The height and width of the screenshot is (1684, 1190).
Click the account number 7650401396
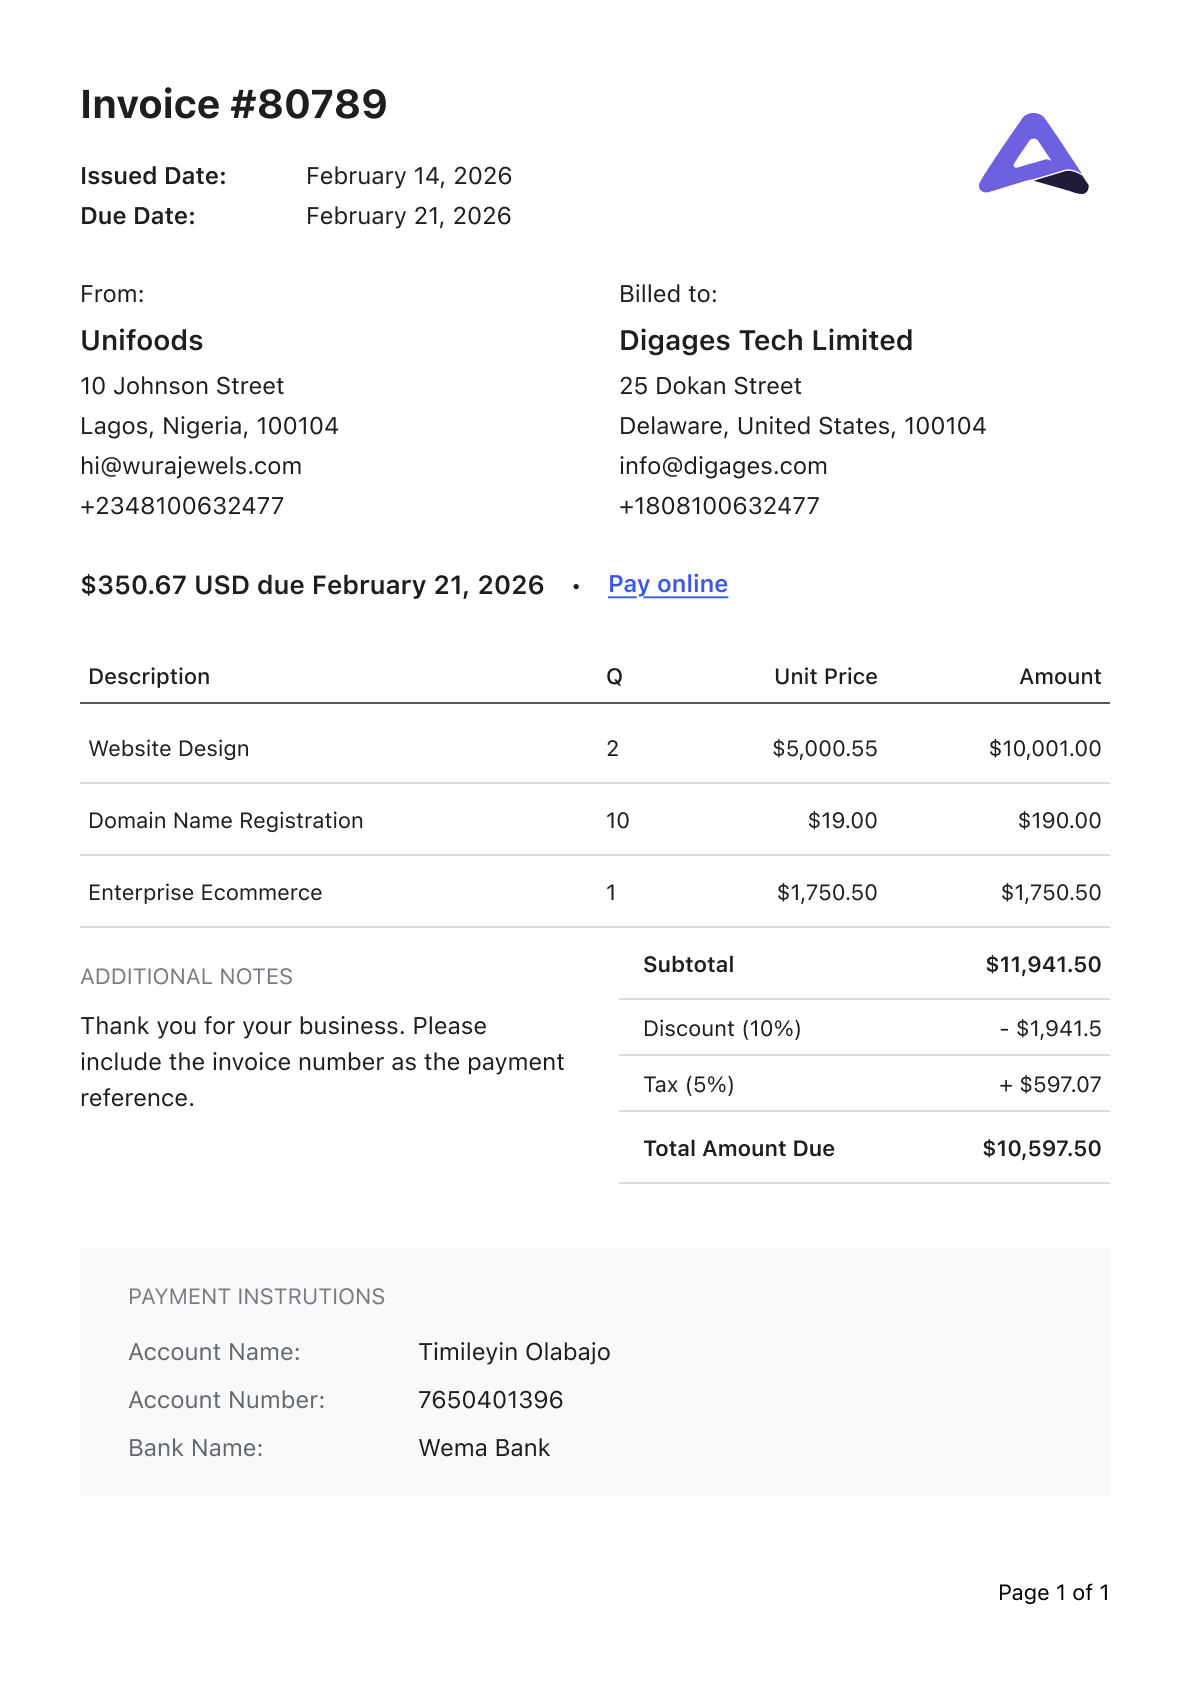click(491, 1400)
